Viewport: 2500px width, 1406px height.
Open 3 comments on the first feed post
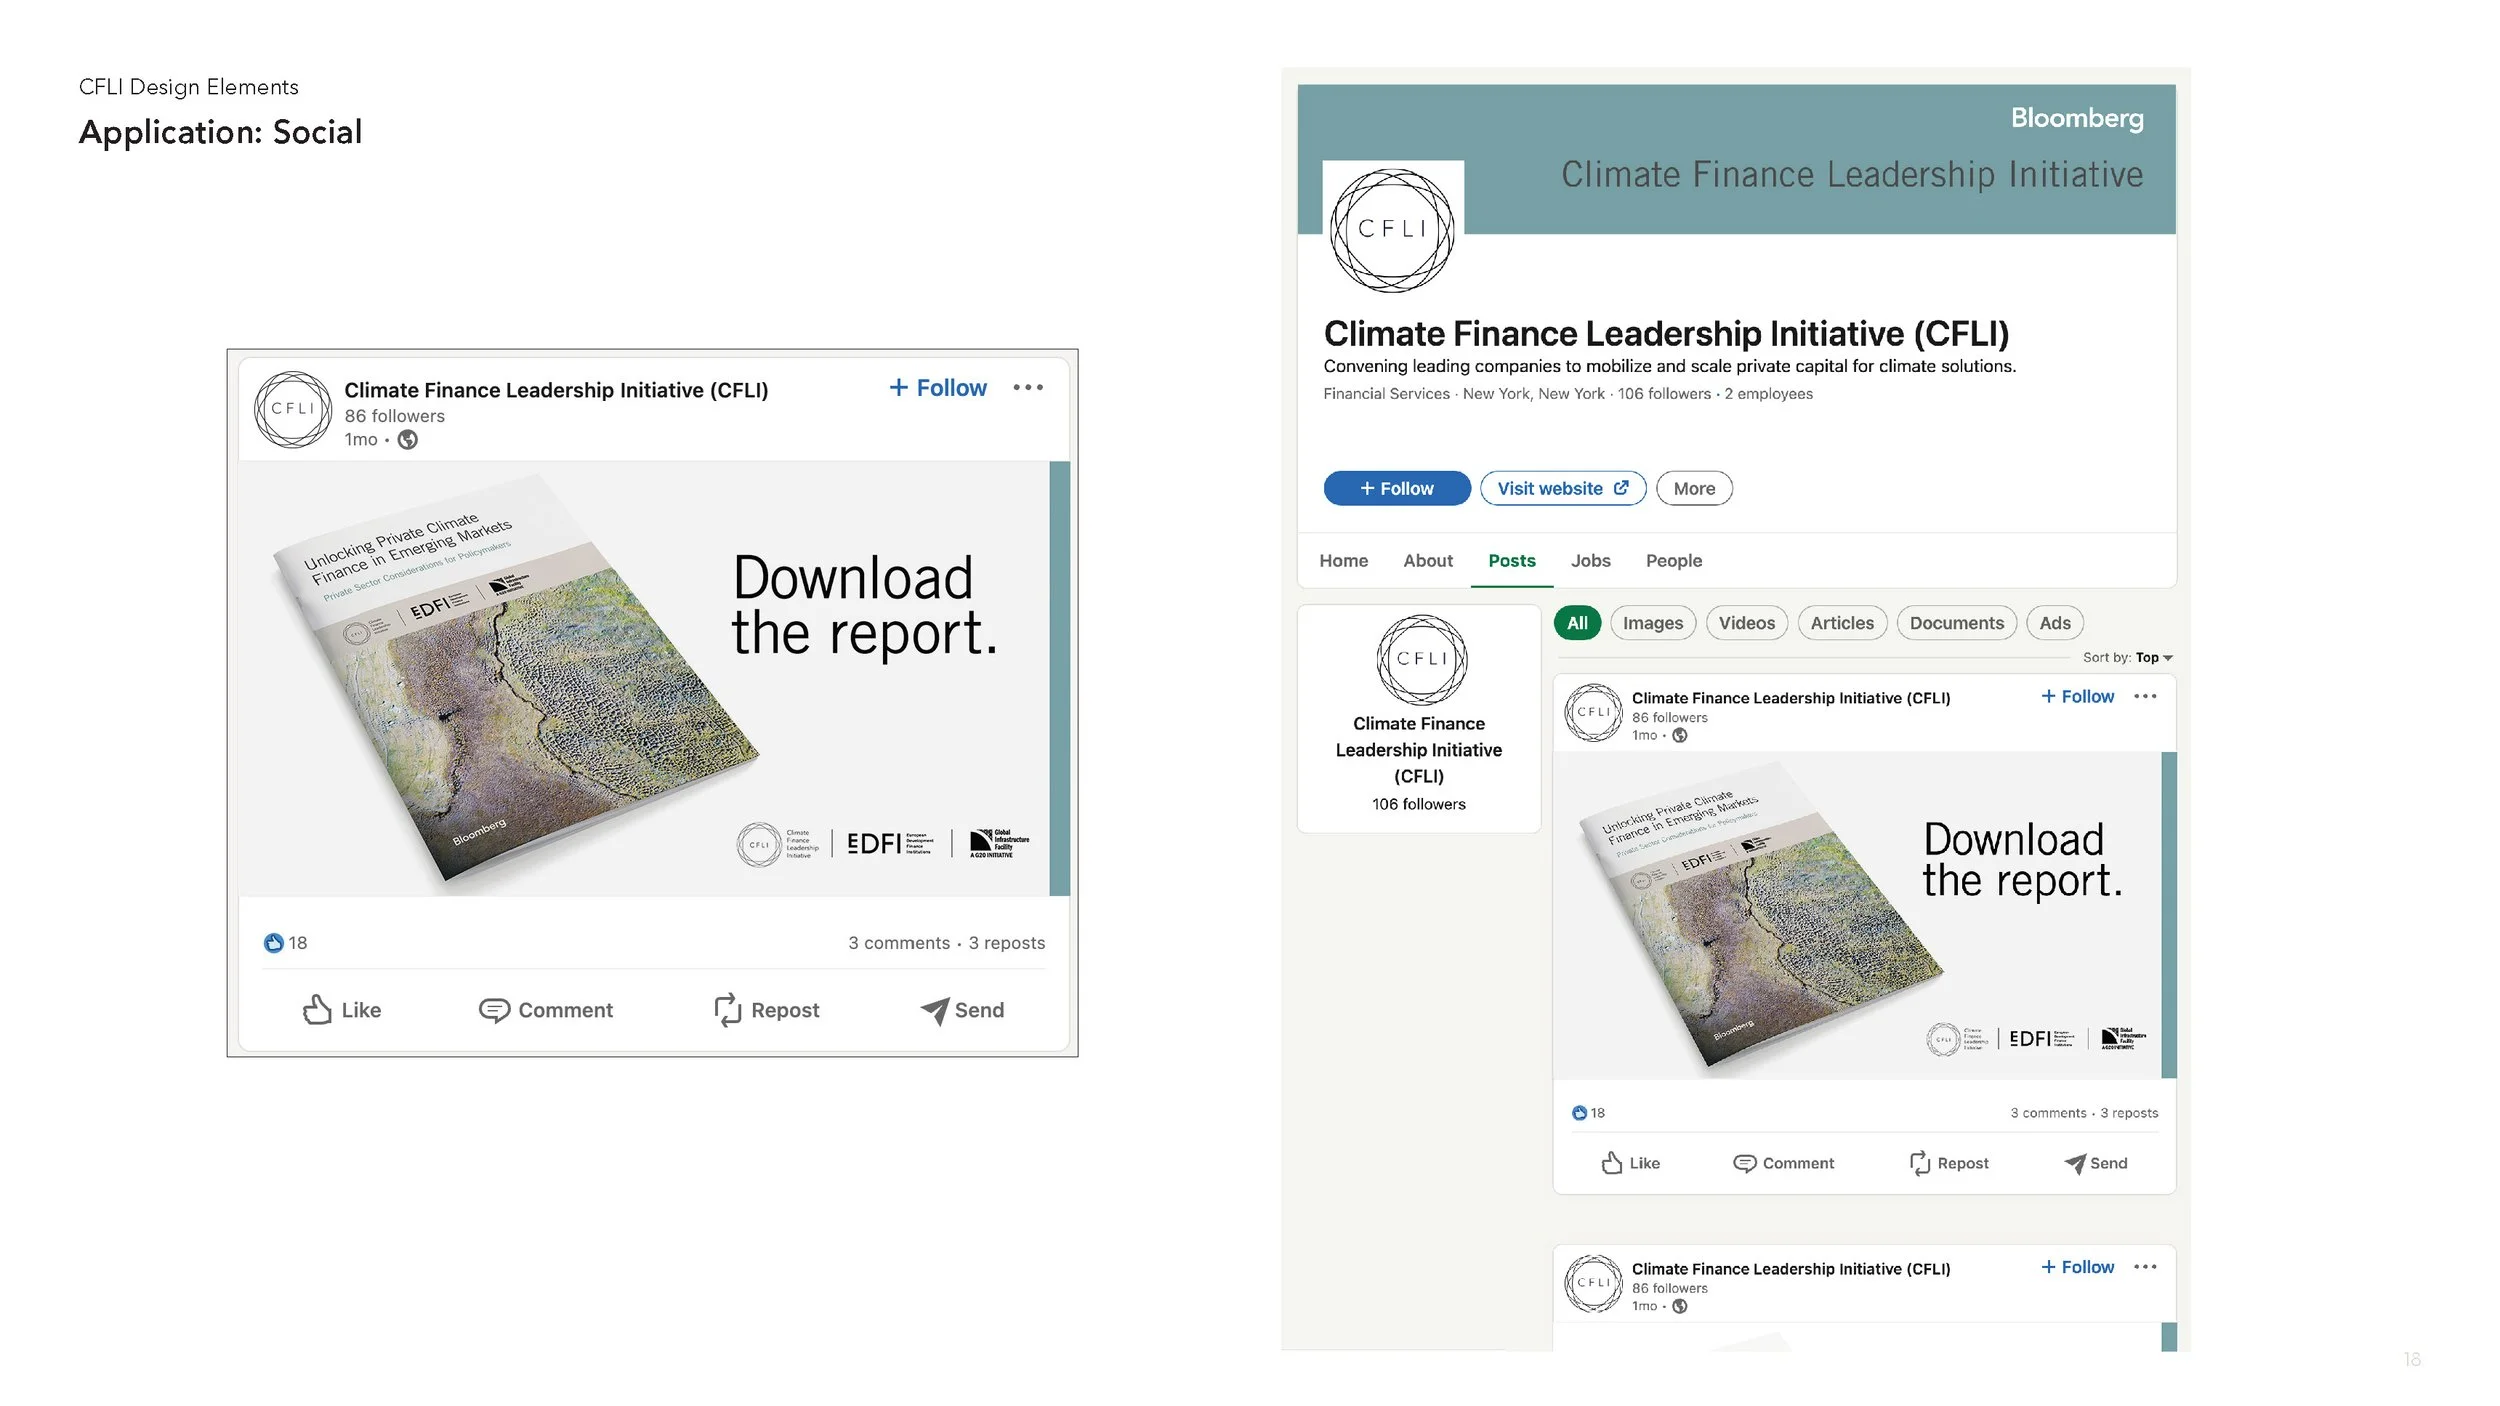click(2048, 1113)
